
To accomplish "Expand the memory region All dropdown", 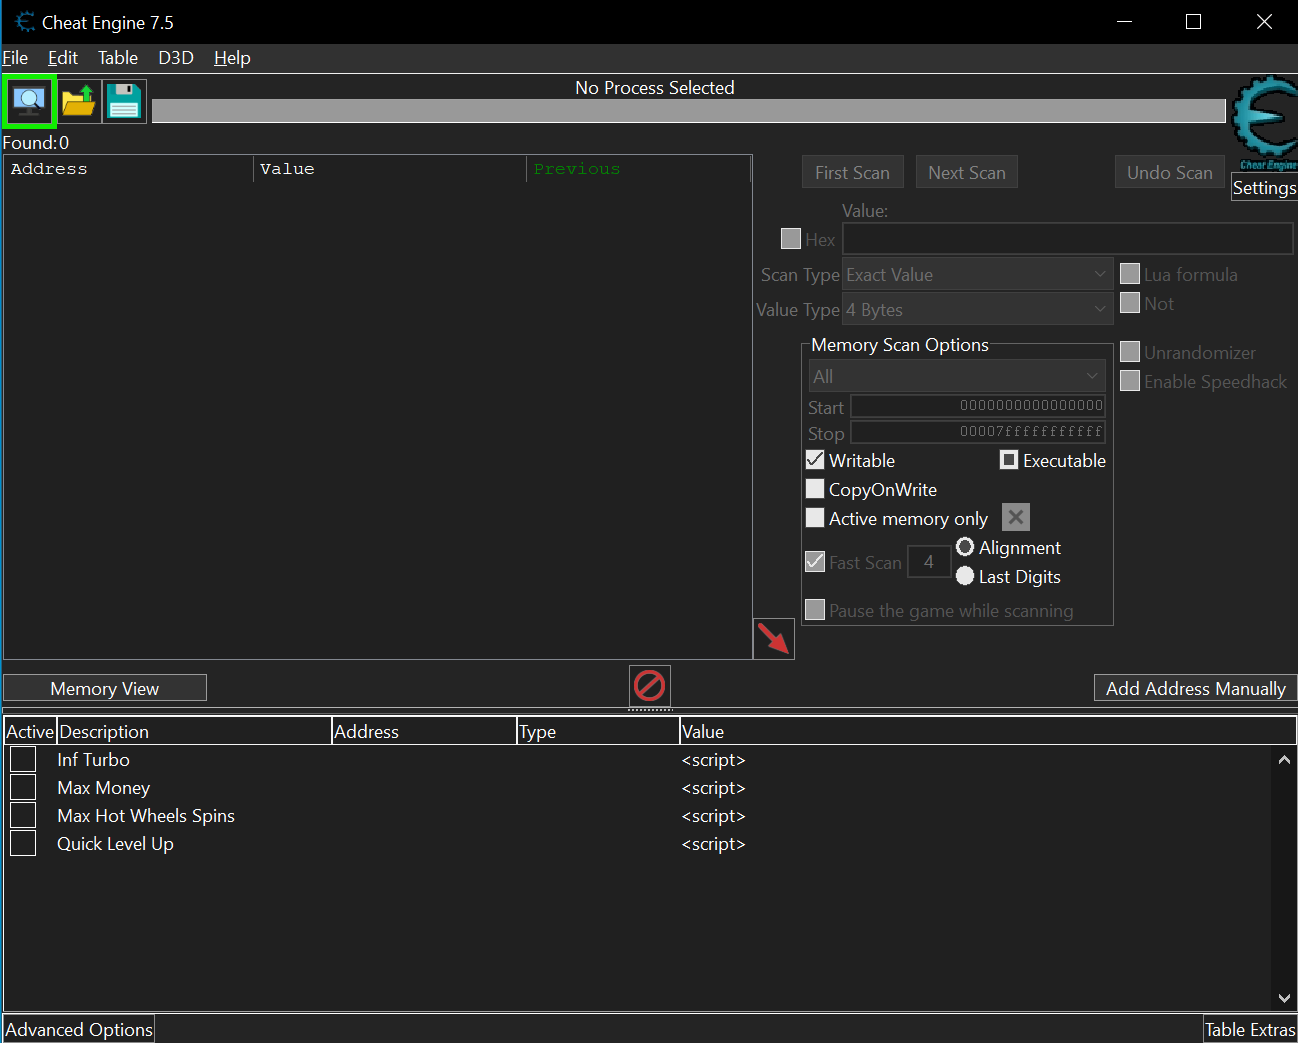I will tap(957, 376).
